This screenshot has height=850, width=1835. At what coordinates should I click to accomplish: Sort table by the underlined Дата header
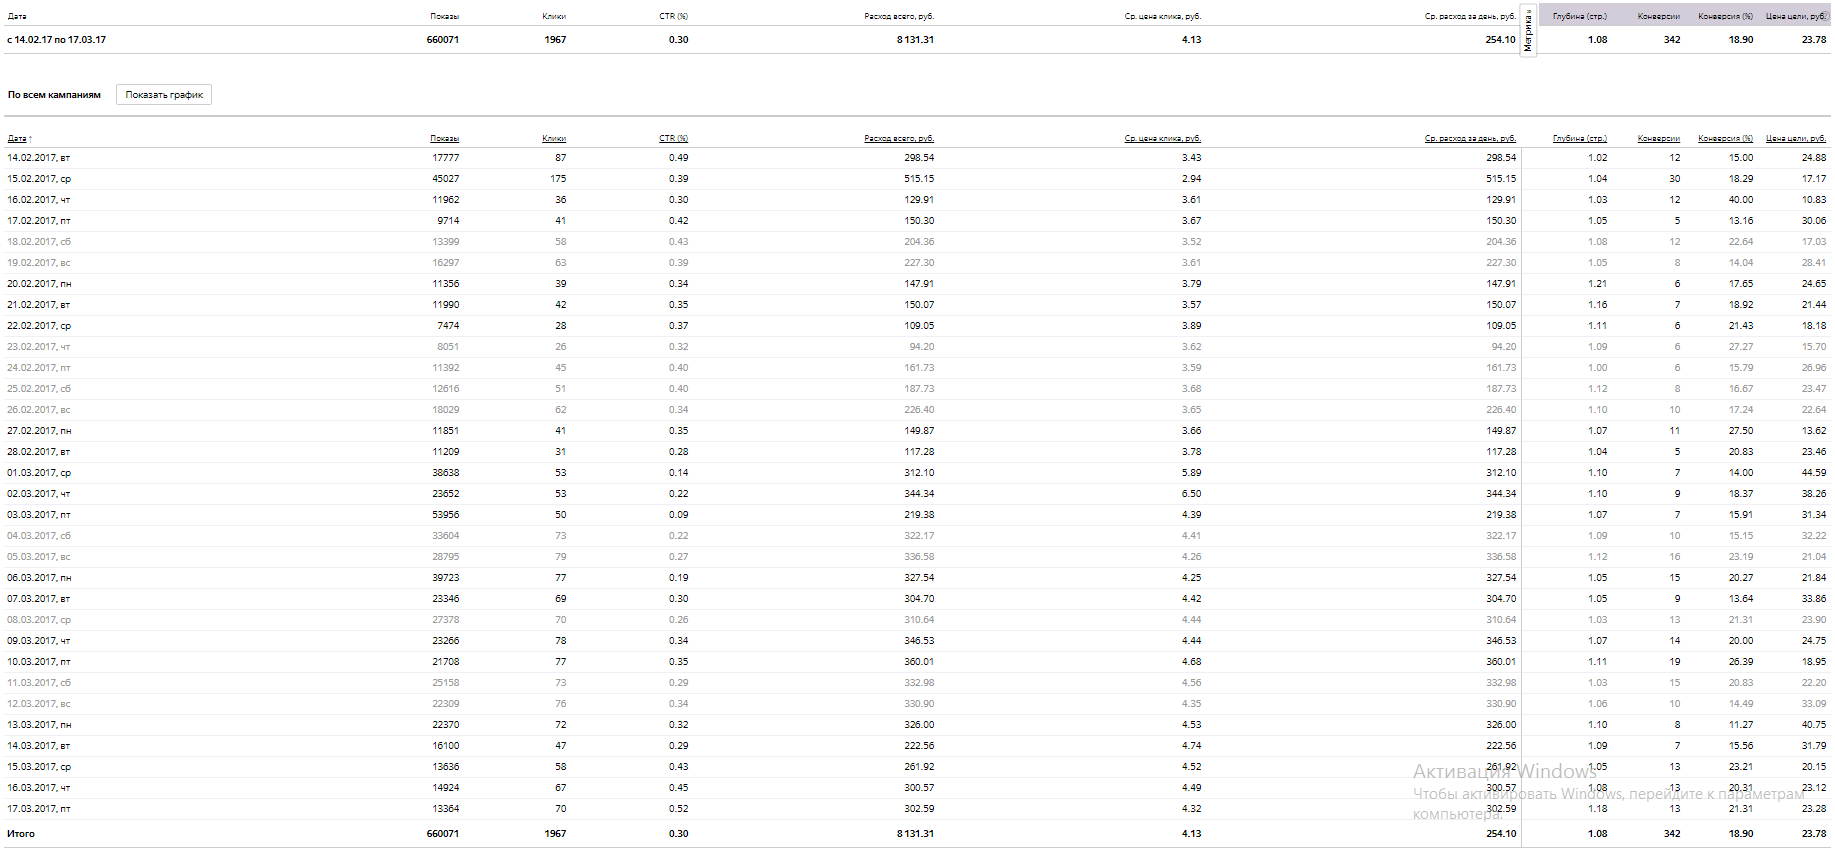[18, 138]
